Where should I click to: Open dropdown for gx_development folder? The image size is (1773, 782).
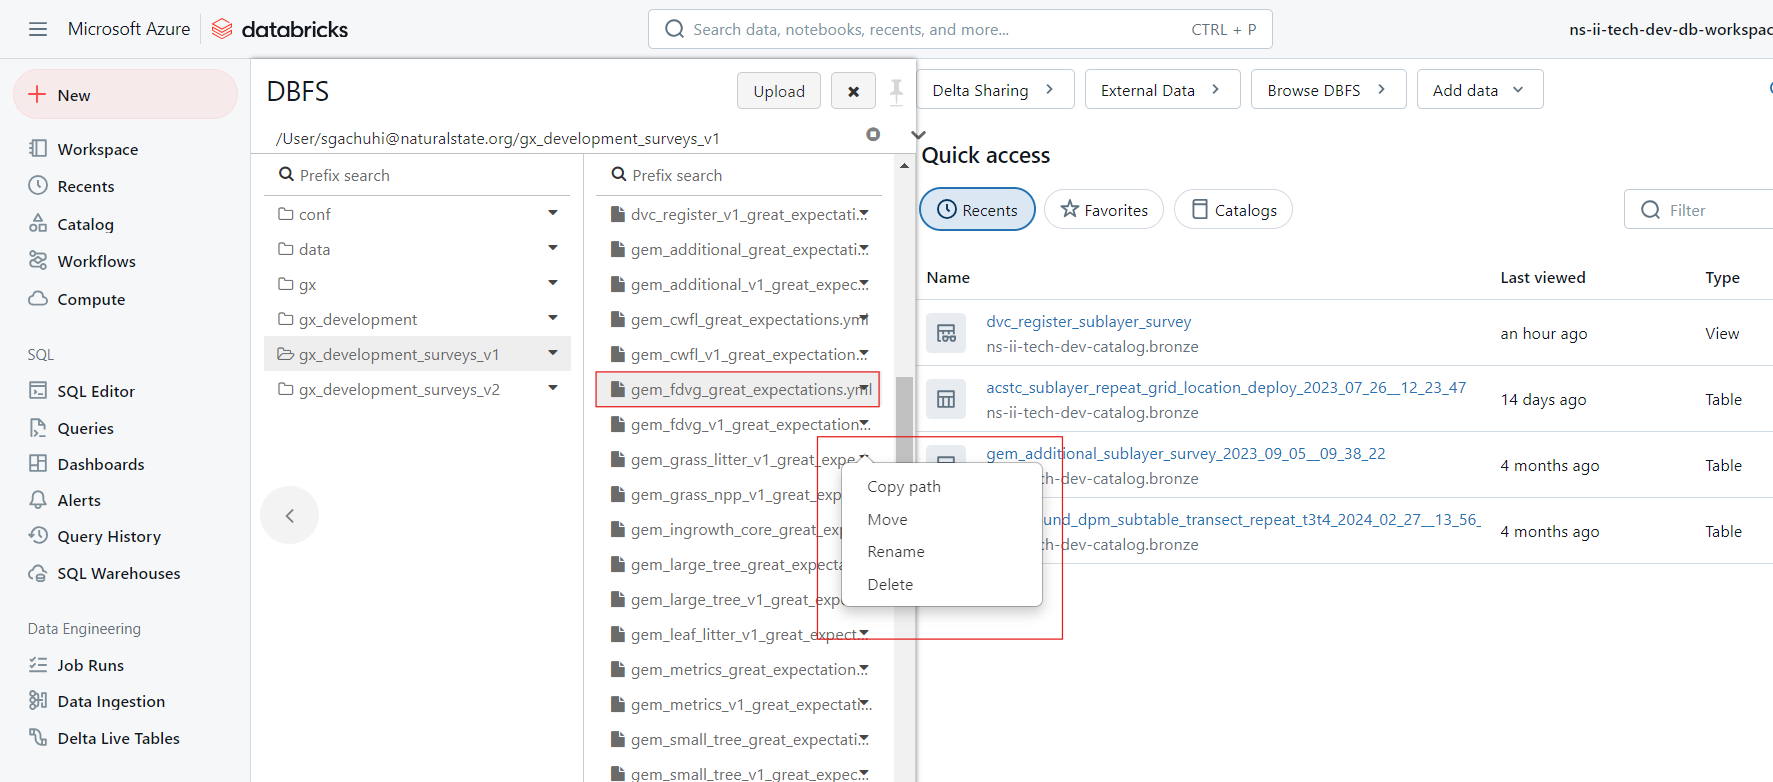553,318
